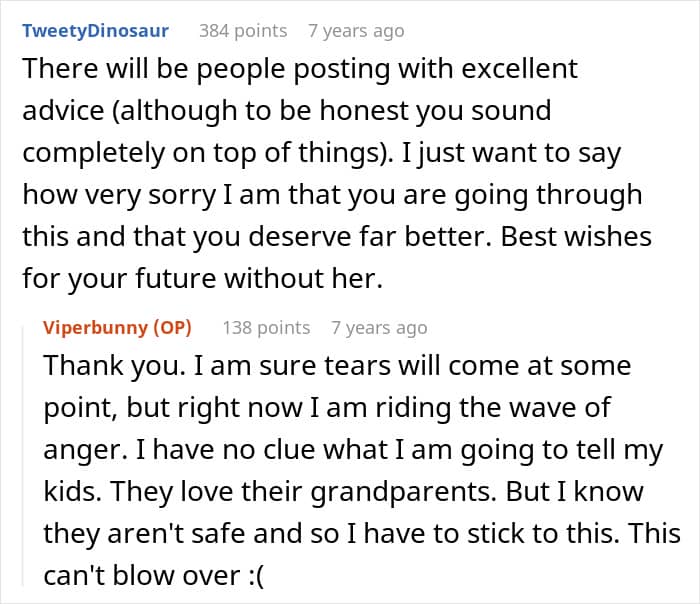The height and width of the screenshot is (604, 700).
Task: Click the line starting 'There will be people posting'
Action: click(x=300, y=69)
